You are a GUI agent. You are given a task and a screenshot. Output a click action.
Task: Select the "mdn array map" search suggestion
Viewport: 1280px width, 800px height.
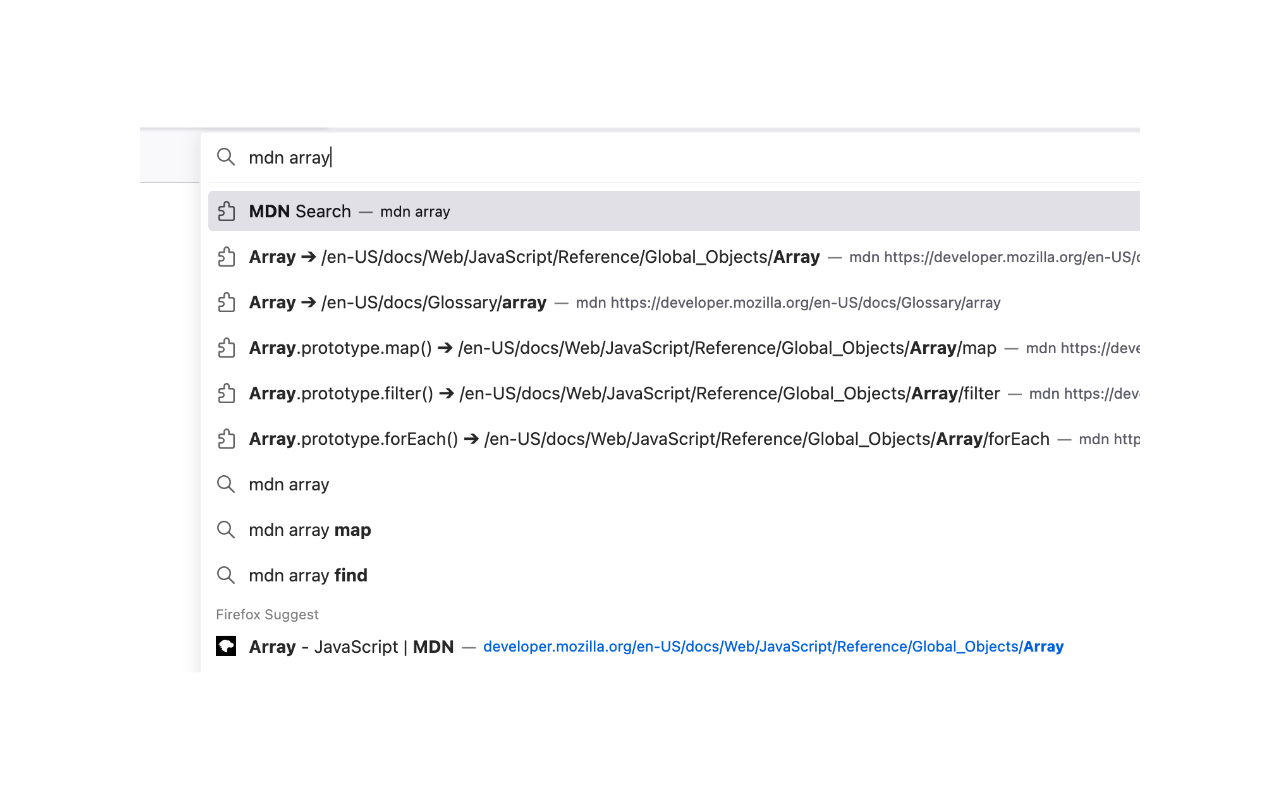point(674,530)
